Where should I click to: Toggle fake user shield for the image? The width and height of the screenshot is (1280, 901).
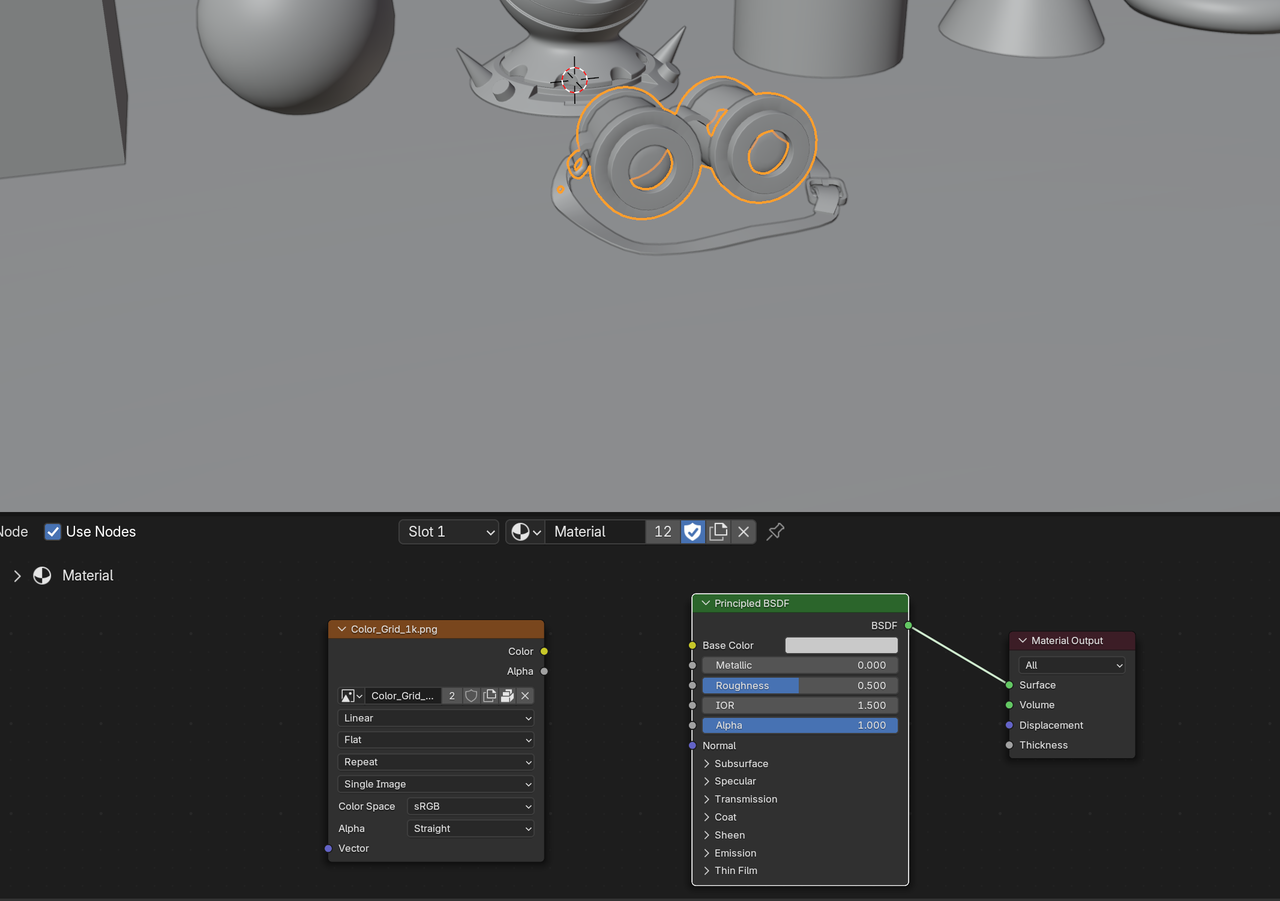point(471,696)
